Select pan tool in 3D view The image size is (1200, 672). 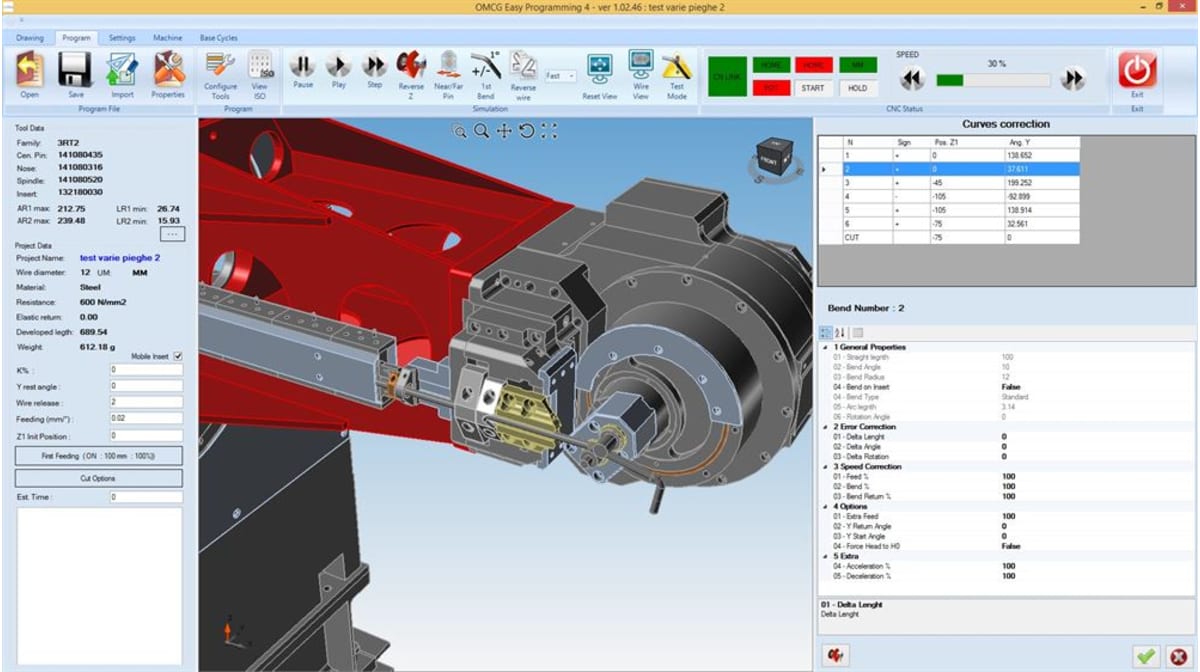click(x=504, y=131)
